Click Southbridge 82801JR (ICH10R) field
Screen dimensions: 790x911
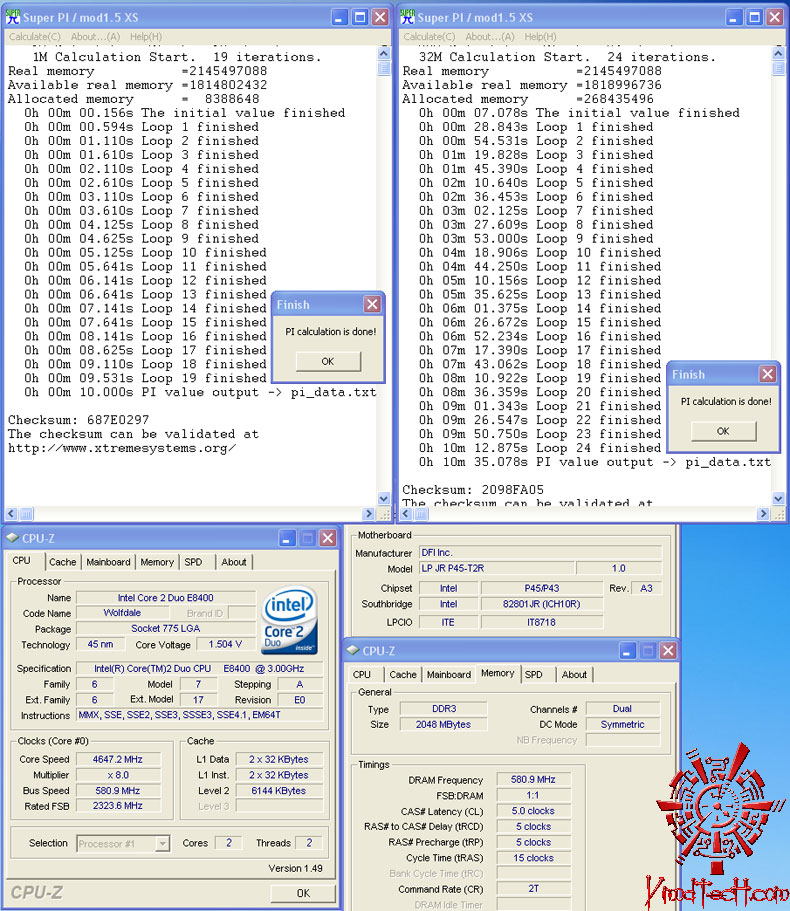pos(542,604)
